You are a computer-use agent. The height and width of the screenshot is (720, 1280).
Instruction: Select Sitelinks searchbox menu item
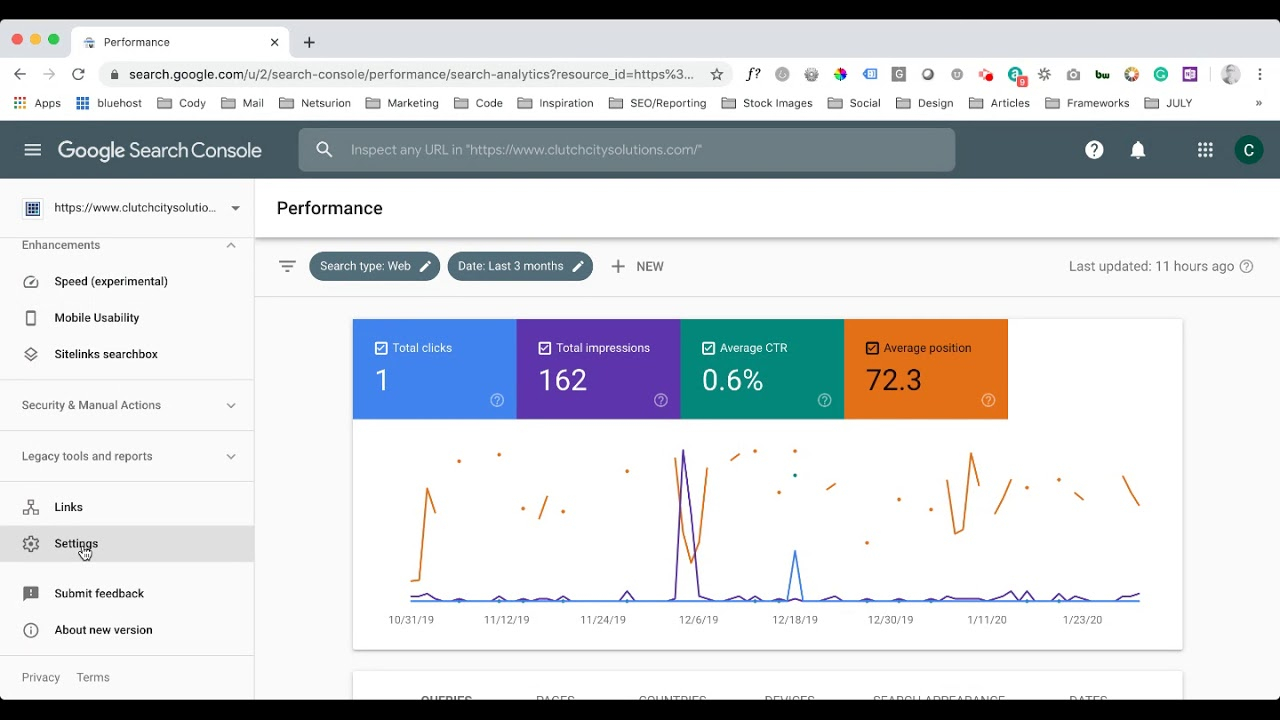[105, 354]
